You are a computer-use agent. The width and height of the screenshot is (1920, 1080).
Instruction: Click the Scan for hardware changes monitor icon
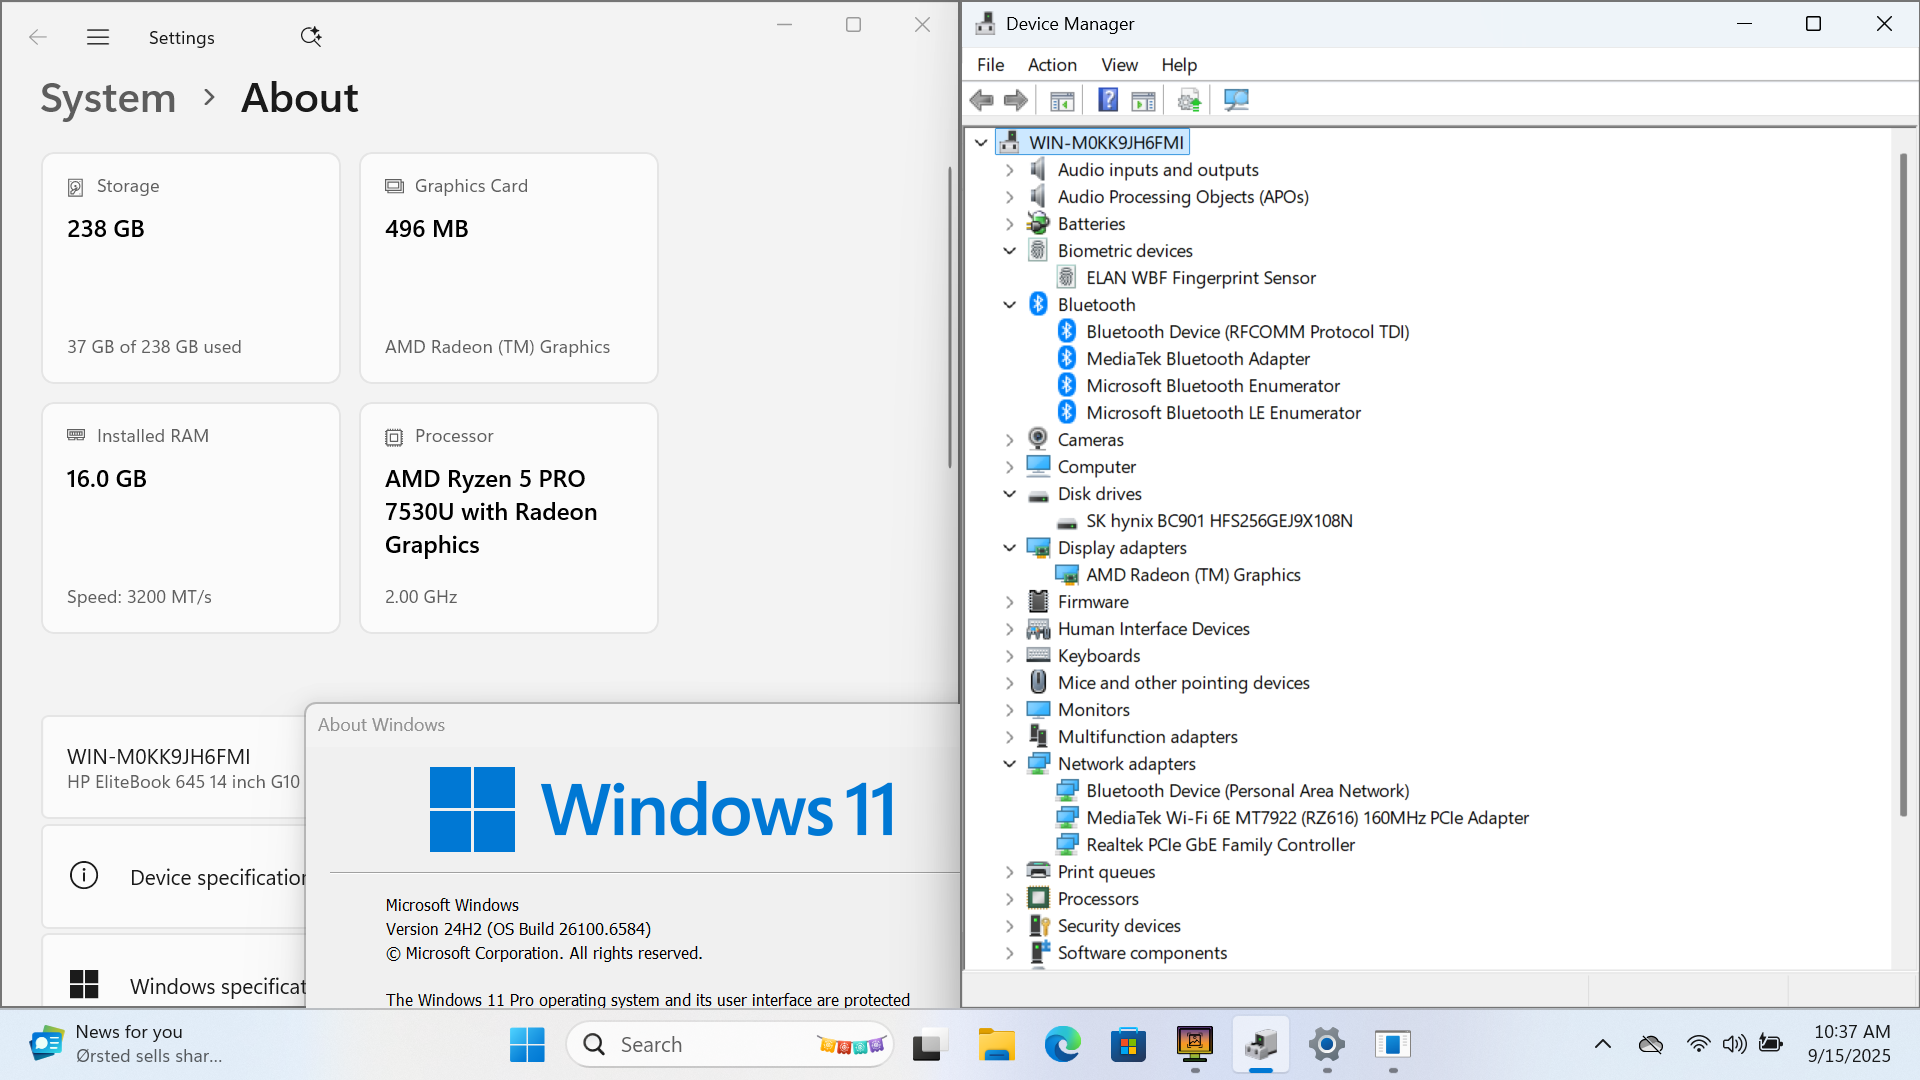(1237, 100)
